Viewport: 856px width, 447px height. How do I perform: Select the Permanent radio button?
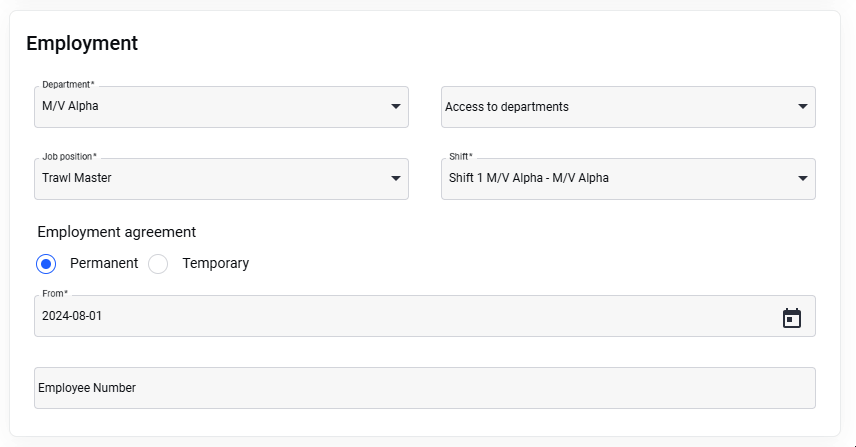[x=46, y=264]
